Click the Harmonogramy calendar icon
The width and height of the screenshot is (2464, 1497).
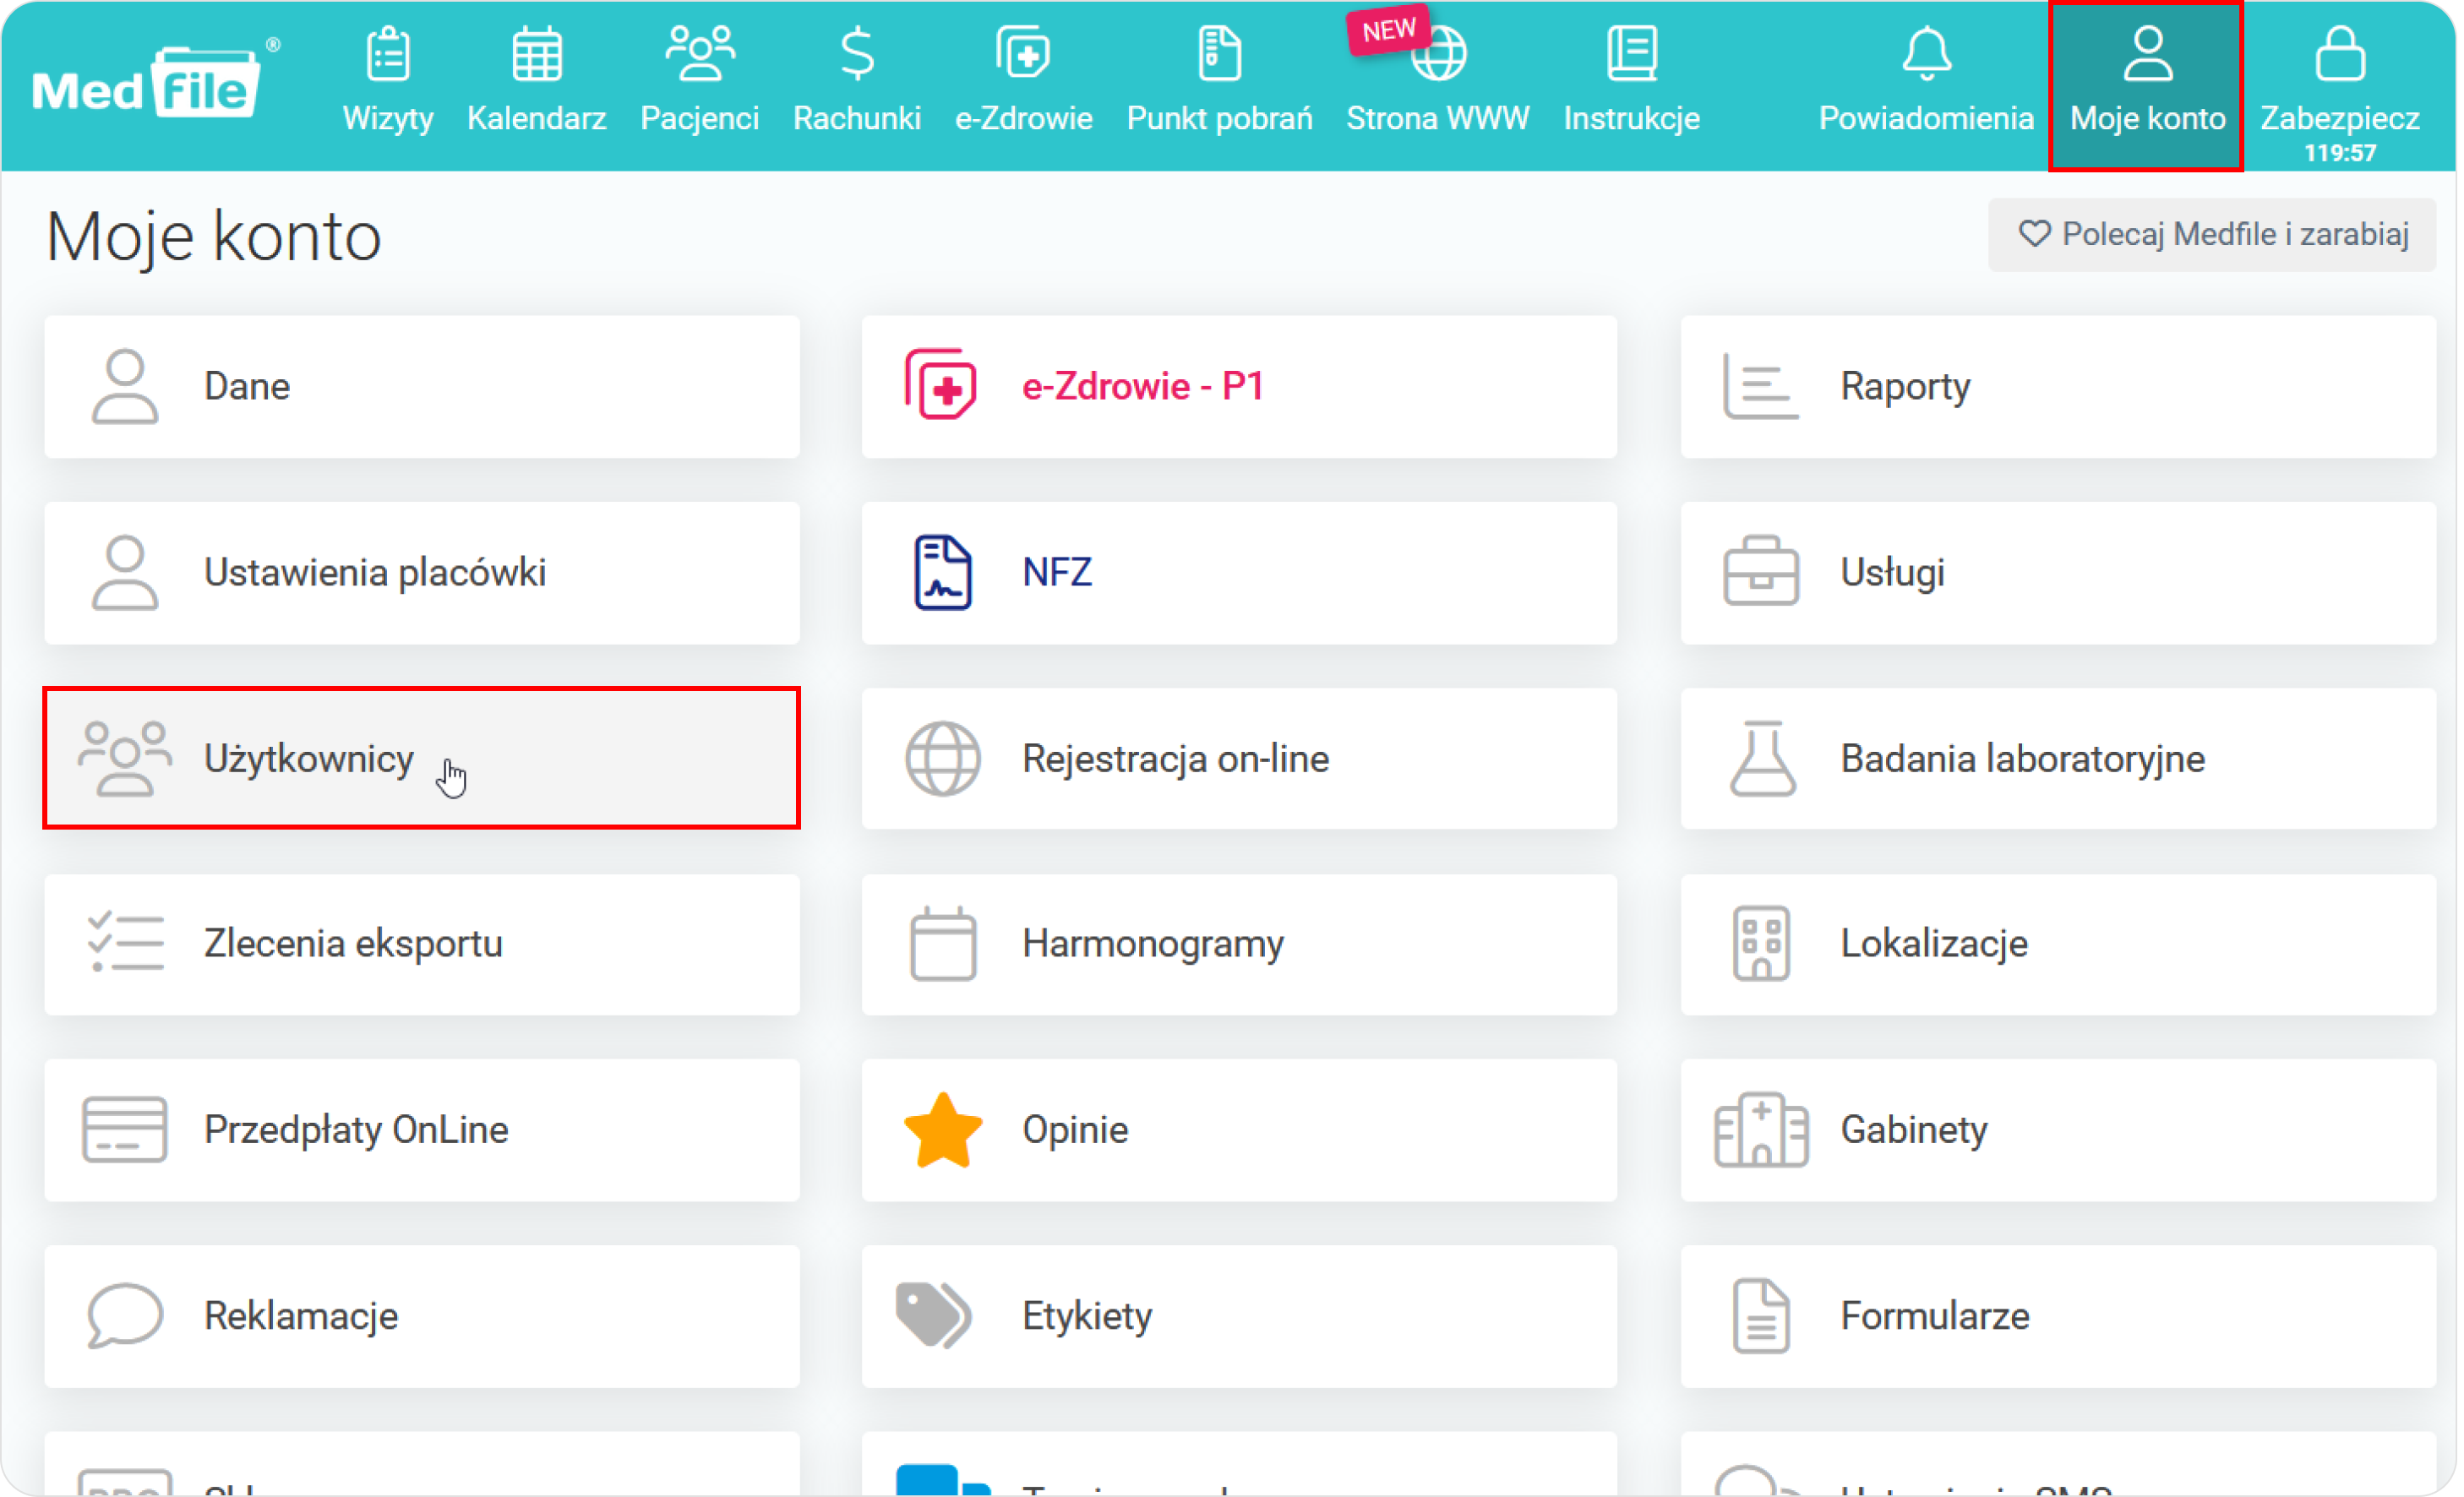click(942, 944)
